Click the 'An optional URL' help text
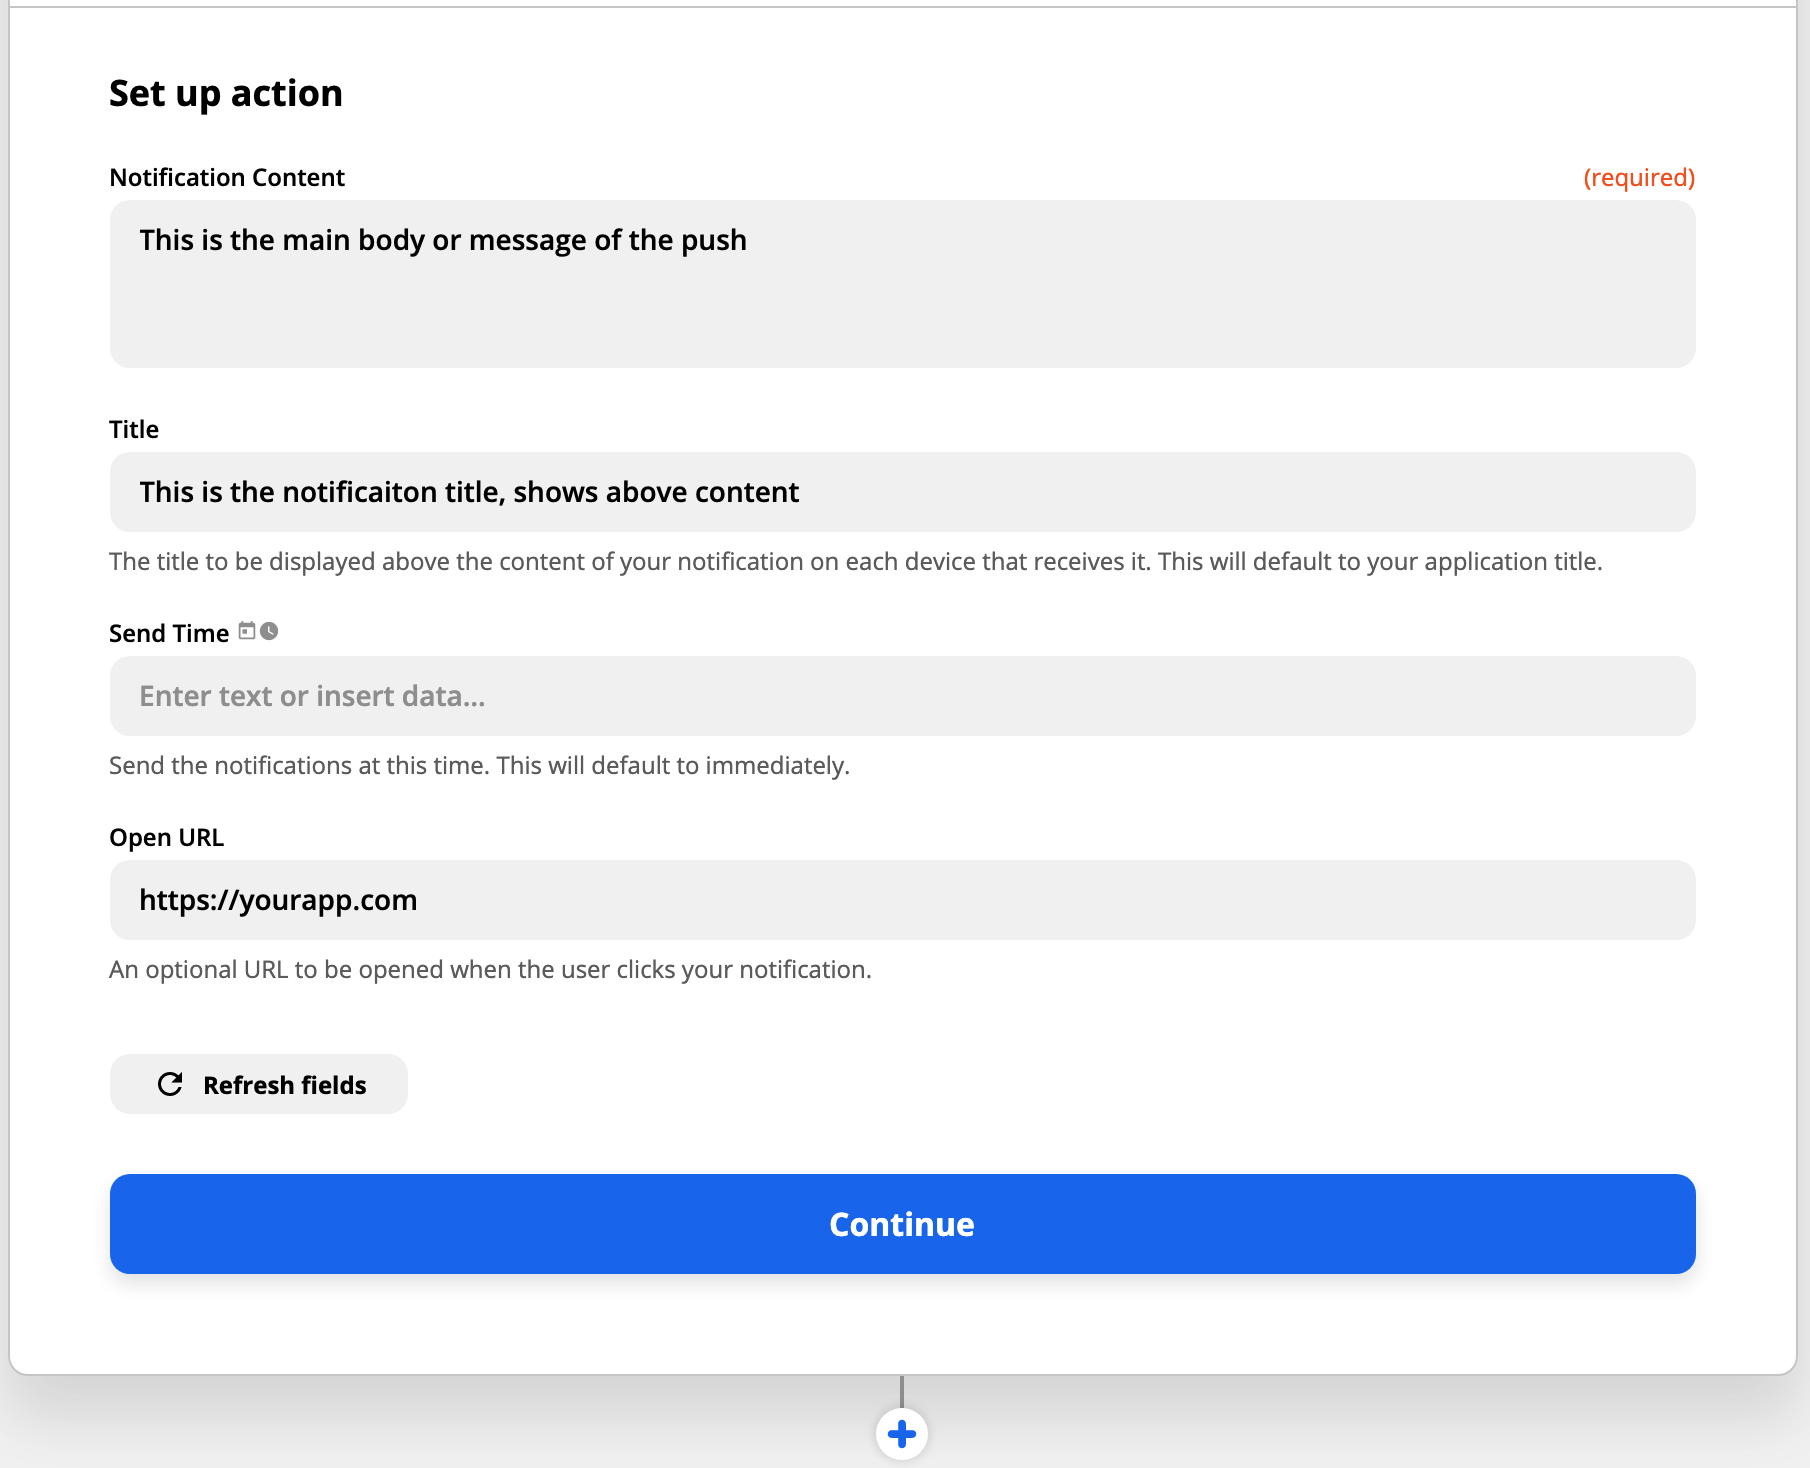1810x1468 pixels. (490, 970)
